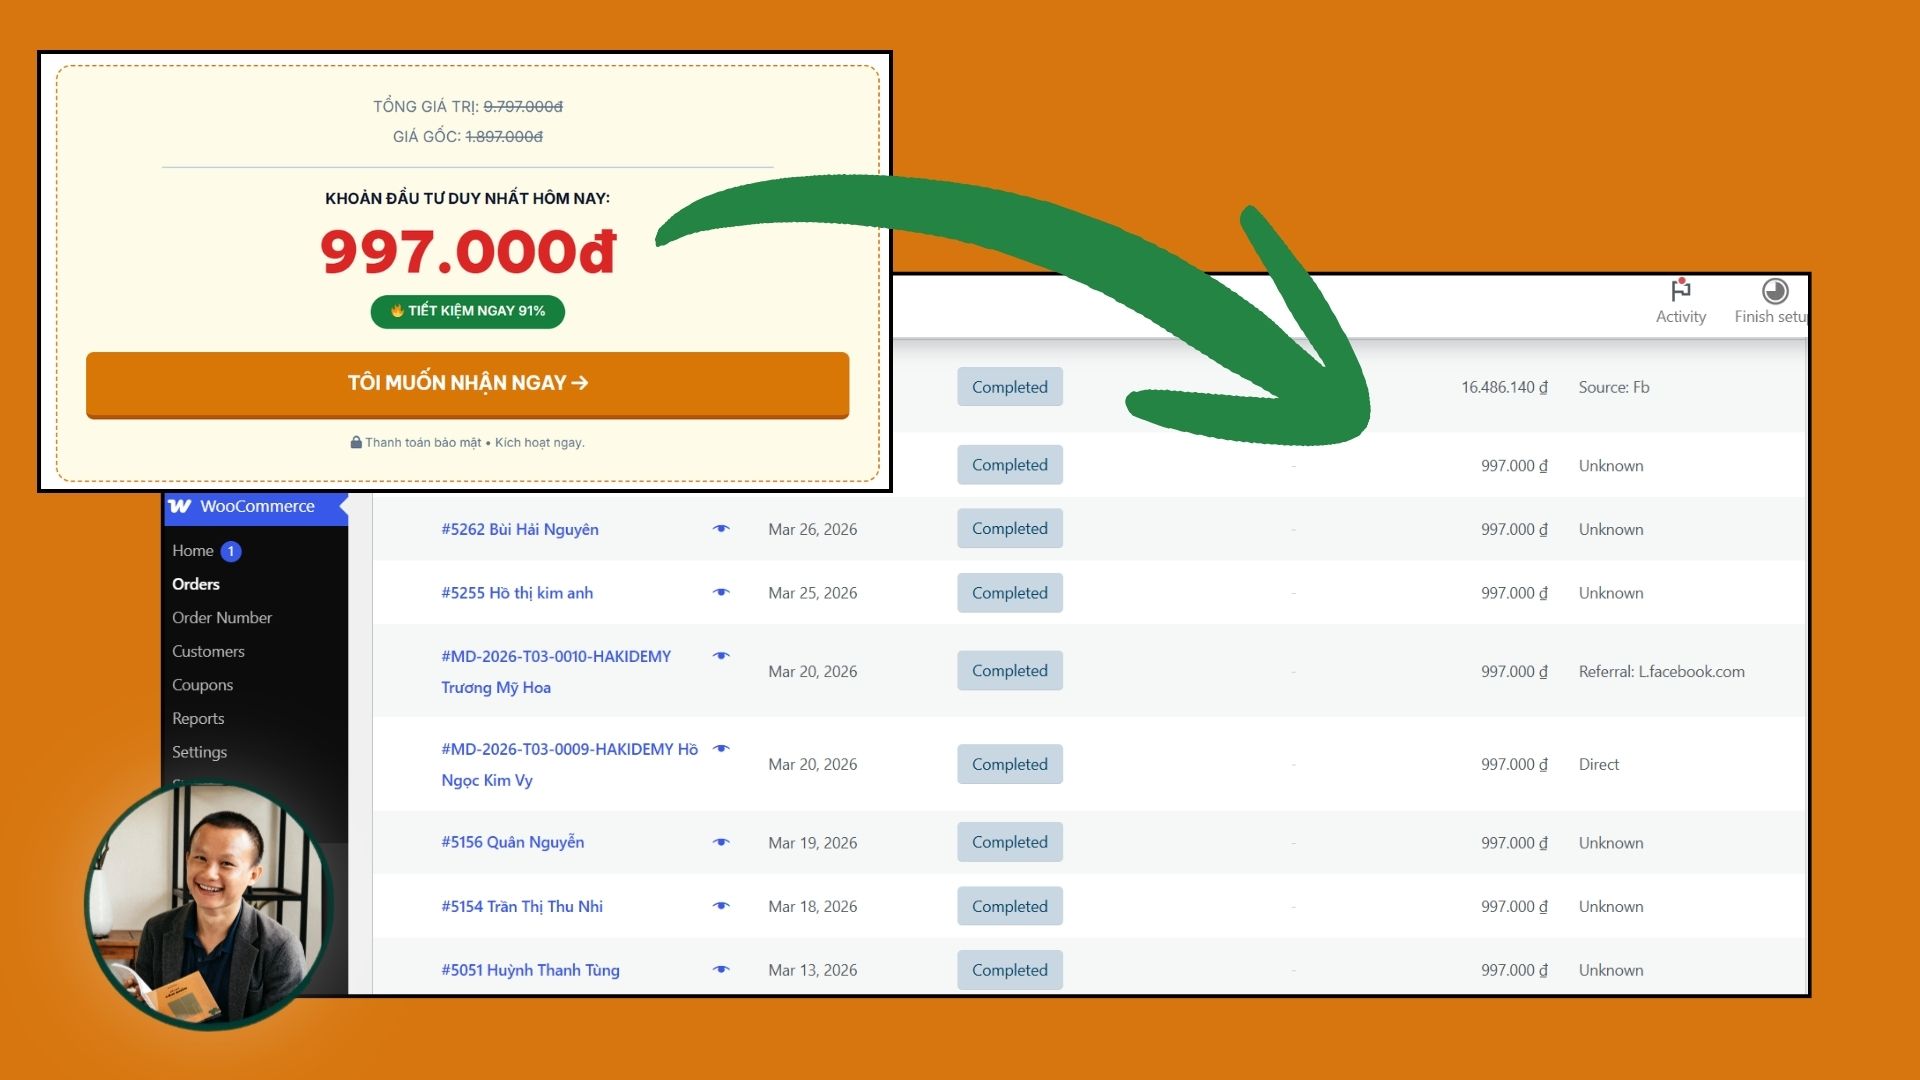Click the date Mar 26, 2026
The image size is (1920, 1080).
coord(813,529)
